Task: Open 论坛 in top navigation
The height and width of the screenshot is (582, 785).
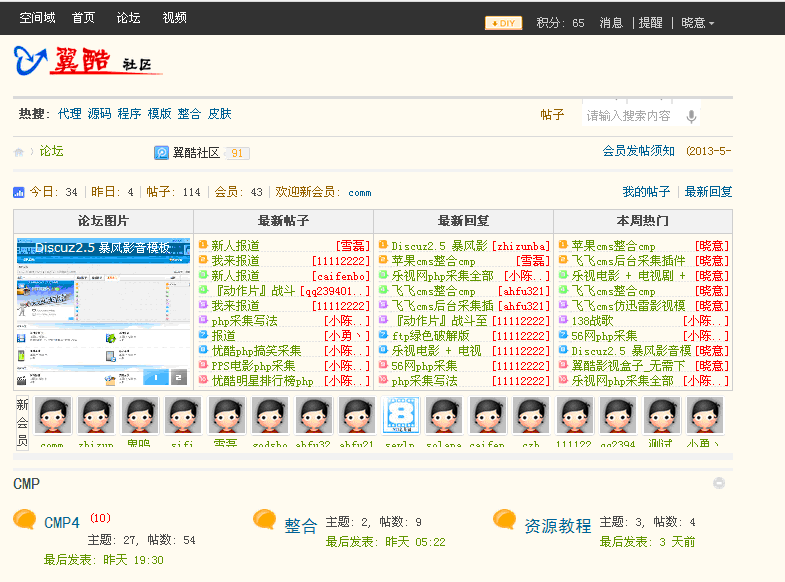Action: (x=129, y=18)
